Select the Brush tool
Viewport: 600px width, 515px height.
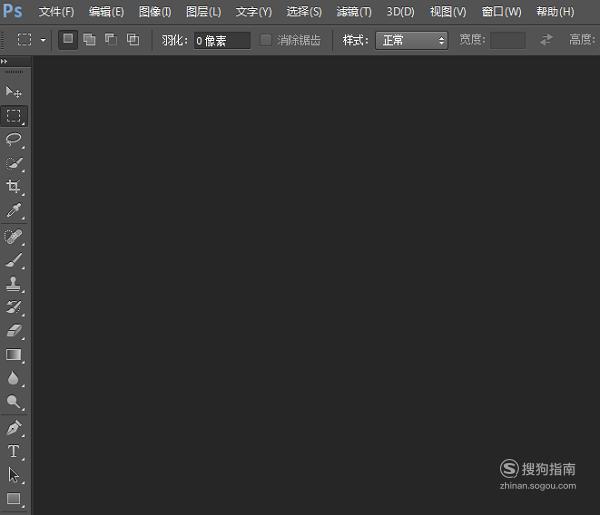tap(14, 260)
